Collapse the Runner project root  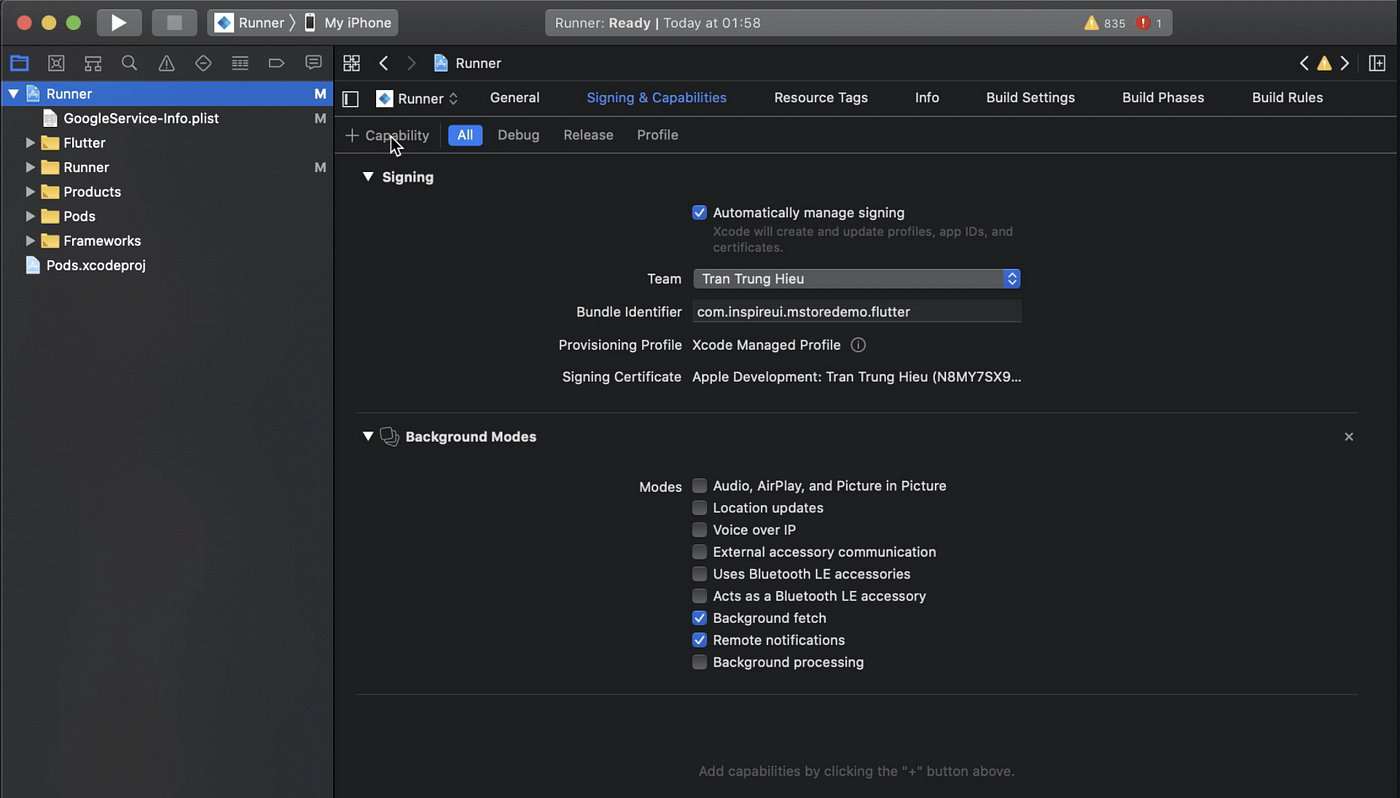click(x=13, y=94)
